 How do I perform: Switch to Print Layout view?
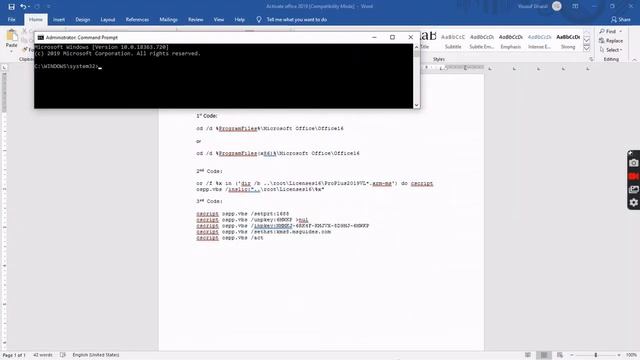pyautogui.click(x=544, y=355)
